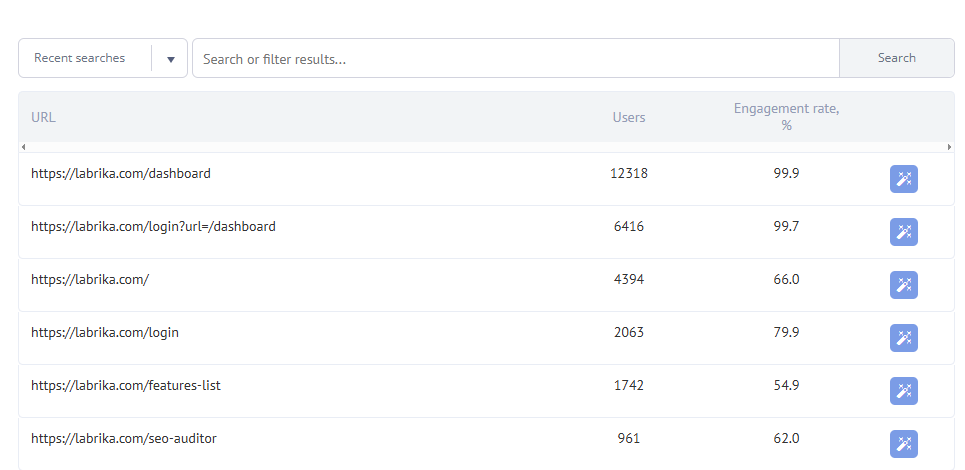Sort by Engagement rate column header
965x470 pixels.
(786, 117)
